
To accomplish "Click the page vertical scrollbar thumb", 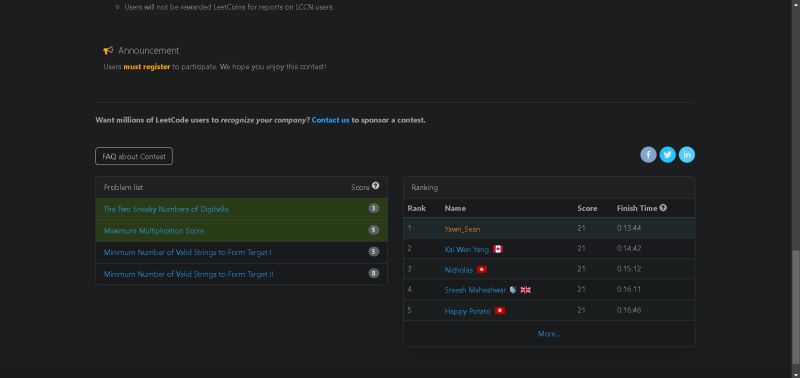I will point(795,309).
